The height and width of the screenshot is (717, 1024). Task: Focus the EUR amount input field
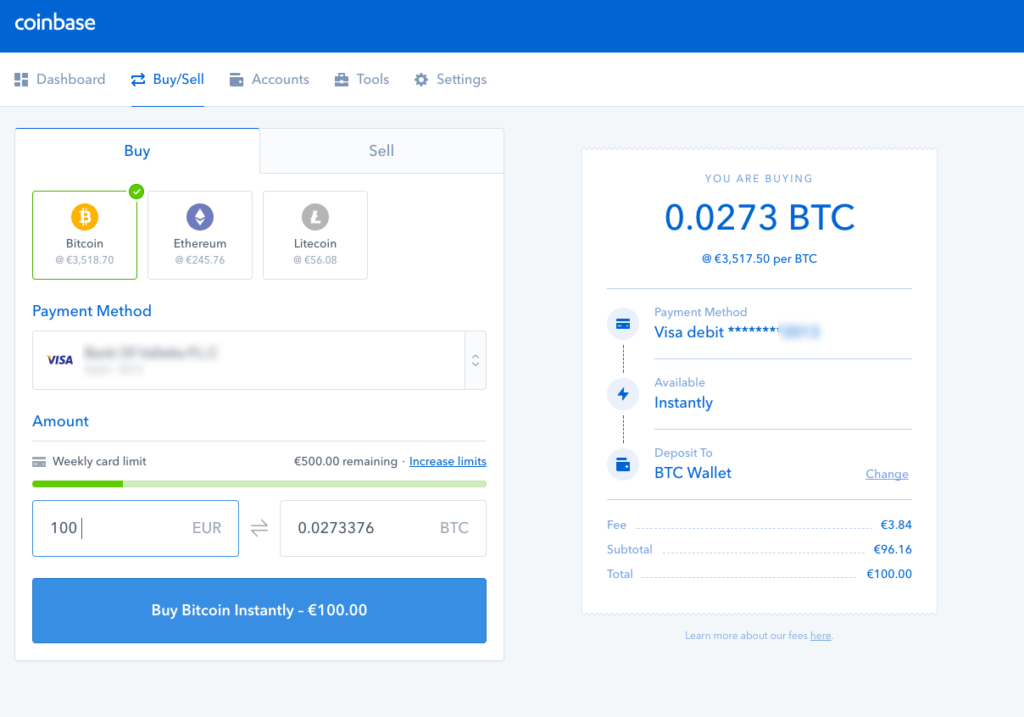tap(136, 528)
